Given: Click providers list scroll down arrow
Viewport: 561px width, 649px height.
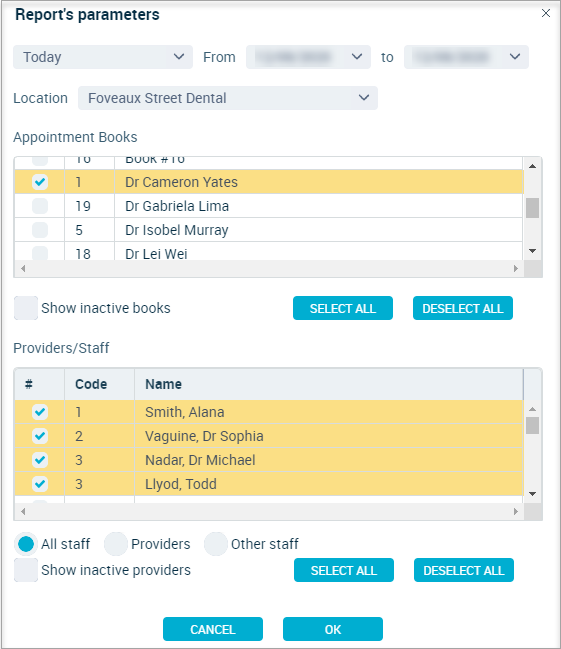Looking at the screenshot, I should pyautogui.click(x=532, y=494).
